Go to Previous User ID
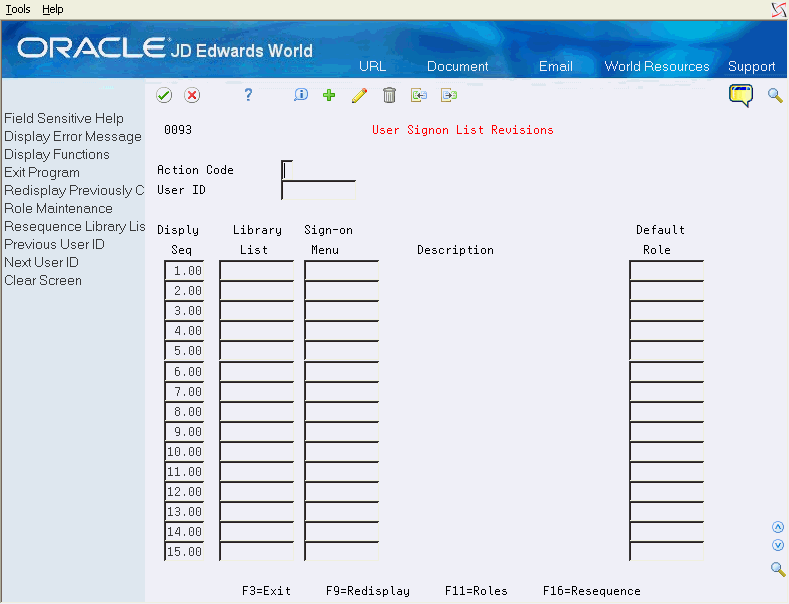The image size is (789, 604). click(x=54, y=245)
